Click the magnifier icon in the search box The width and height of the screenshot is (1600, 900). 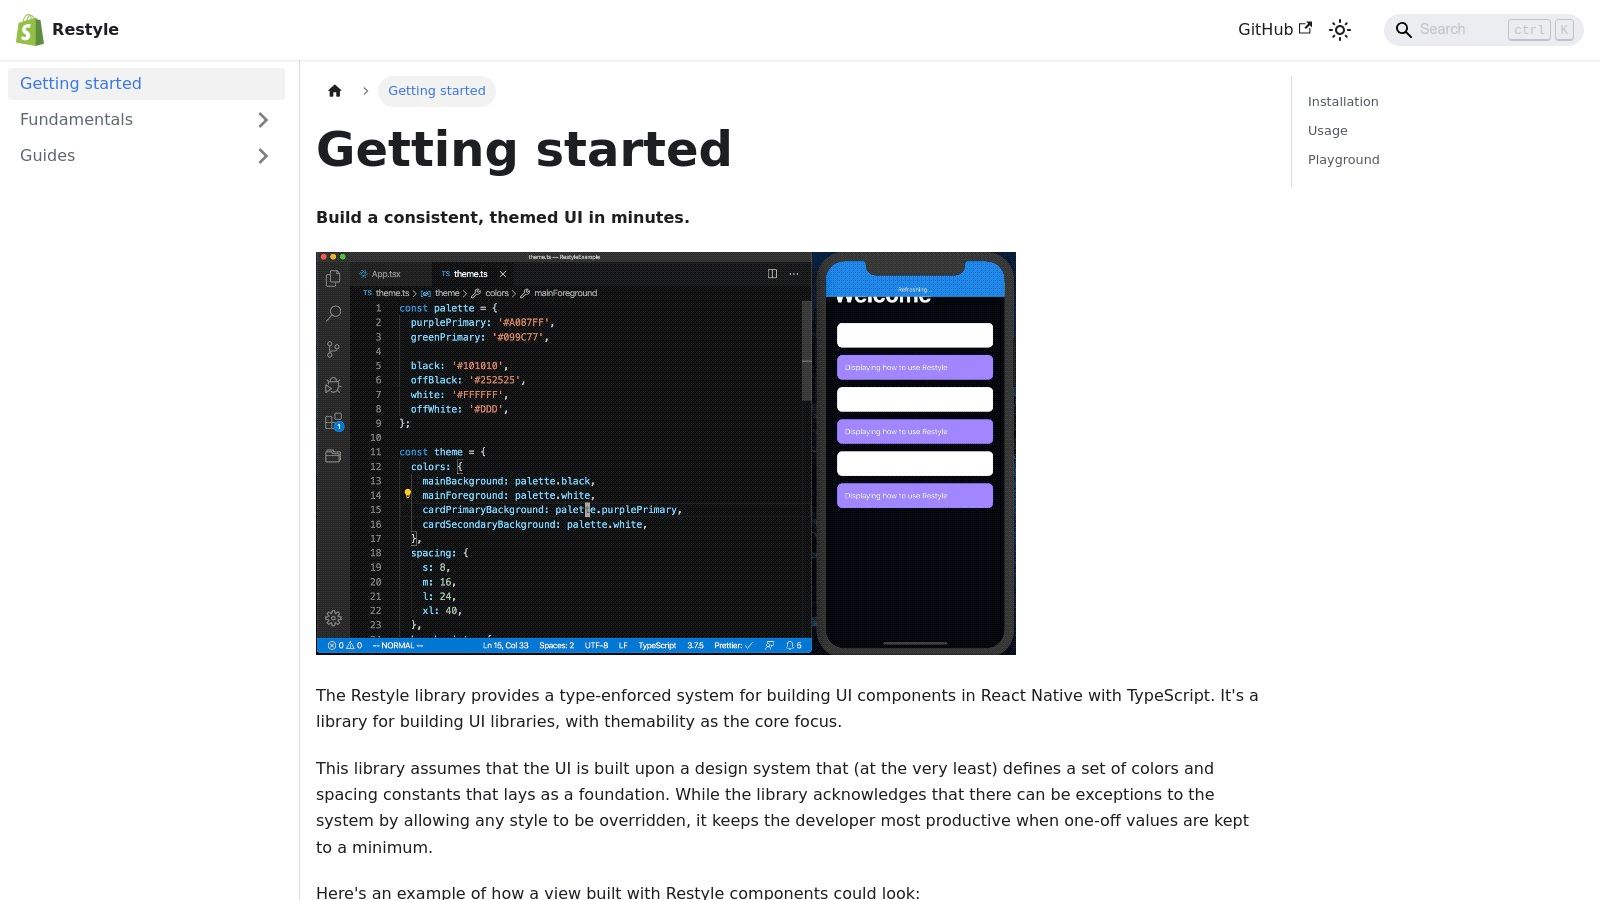(x=1404, y=30)
